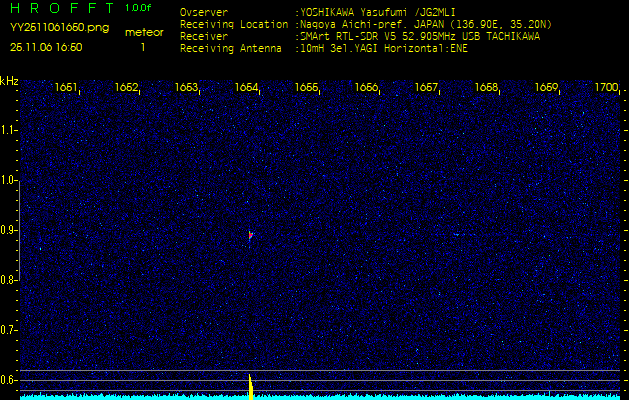Click the Receiving Antenna YAGI description
This screenshot has height=400, width=629.
pyautogui.click(x=385, y=47)
